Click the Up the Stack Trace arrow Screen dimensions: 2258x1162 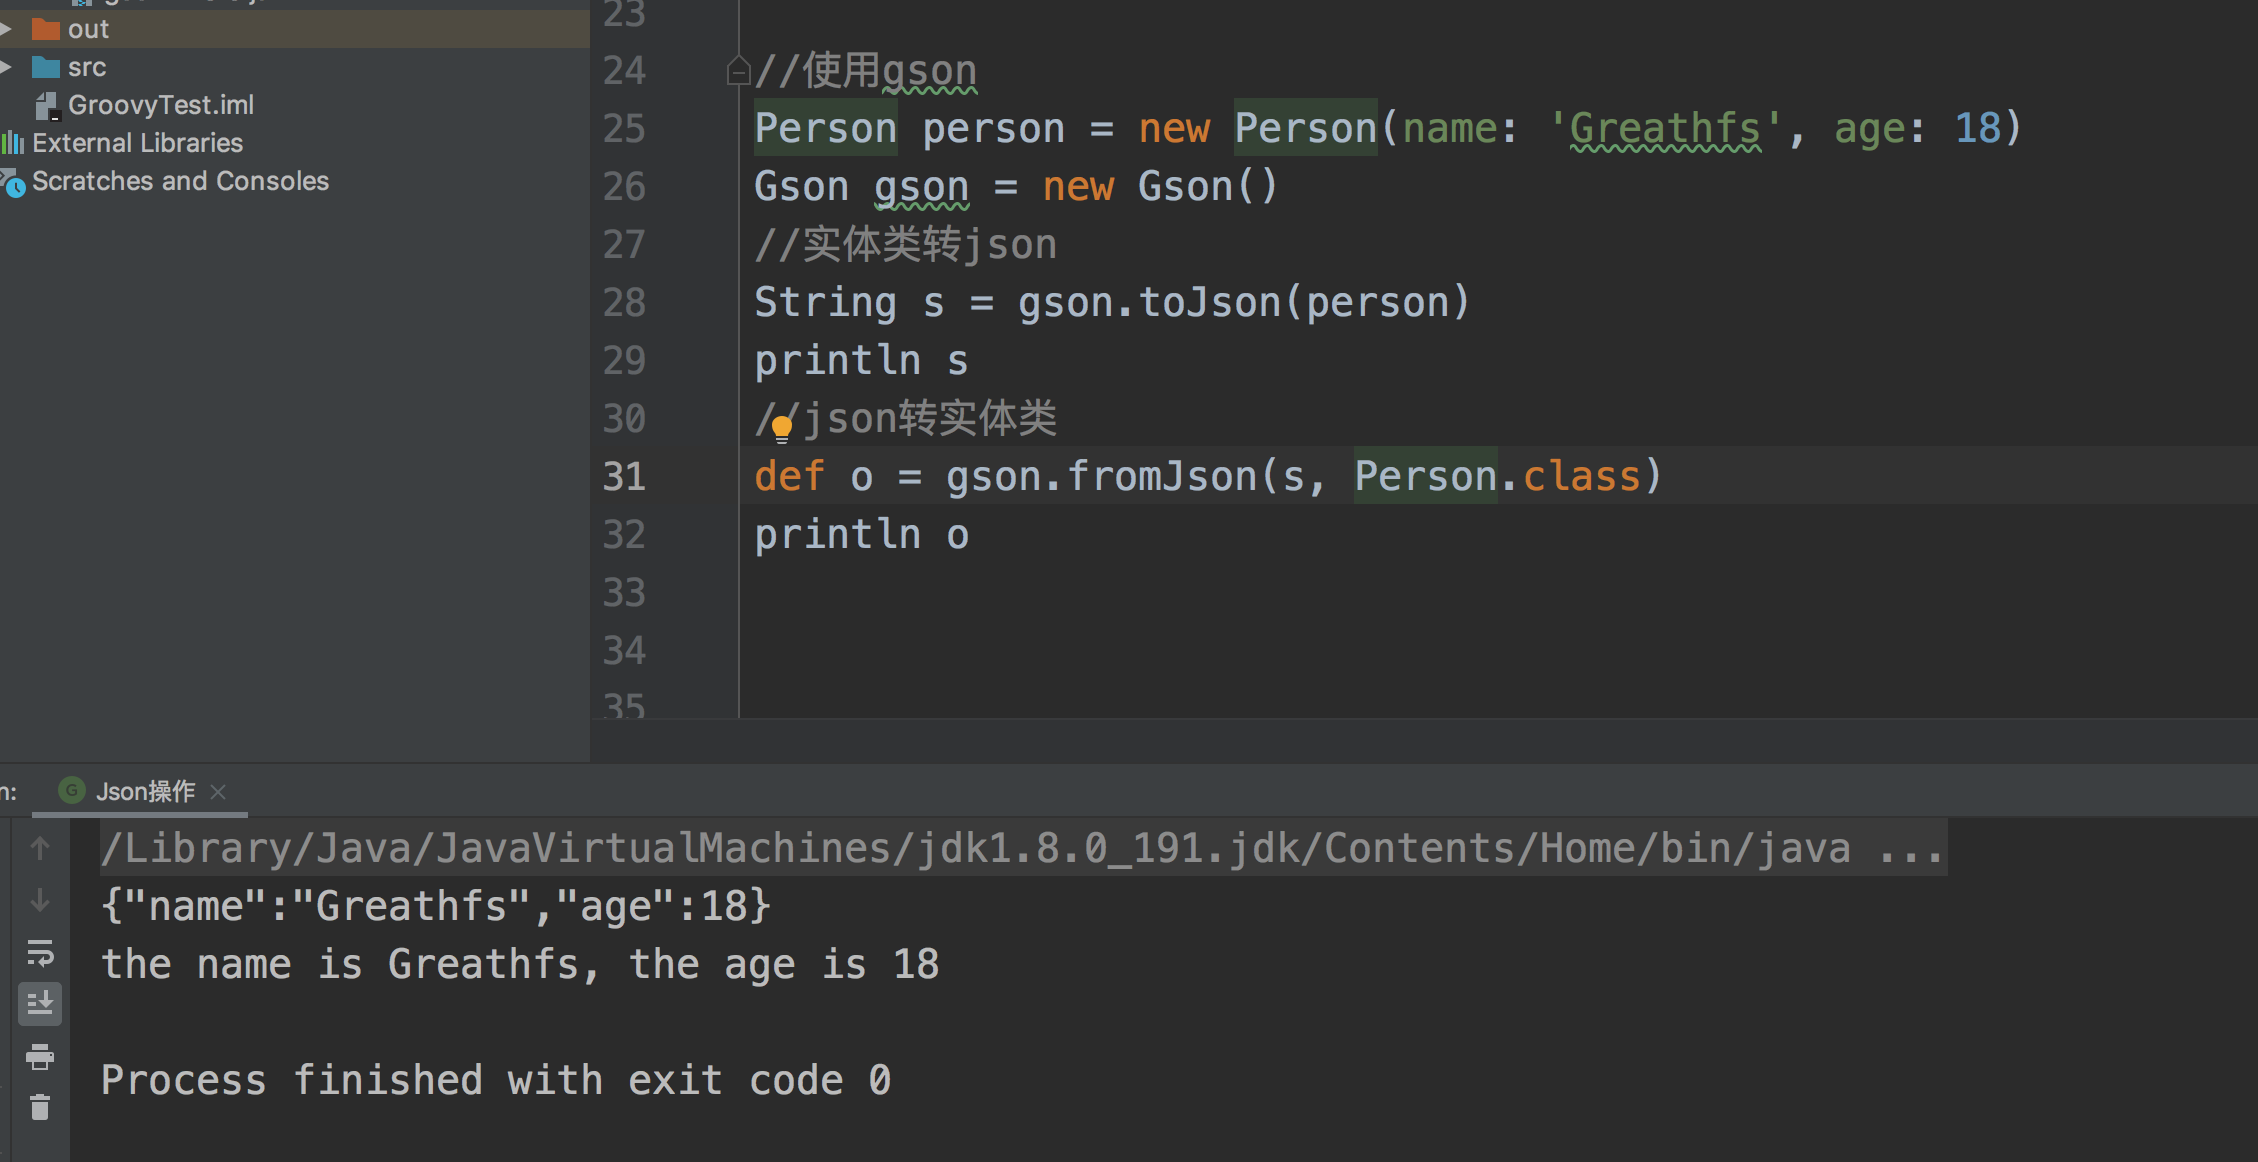coord(40,849)
